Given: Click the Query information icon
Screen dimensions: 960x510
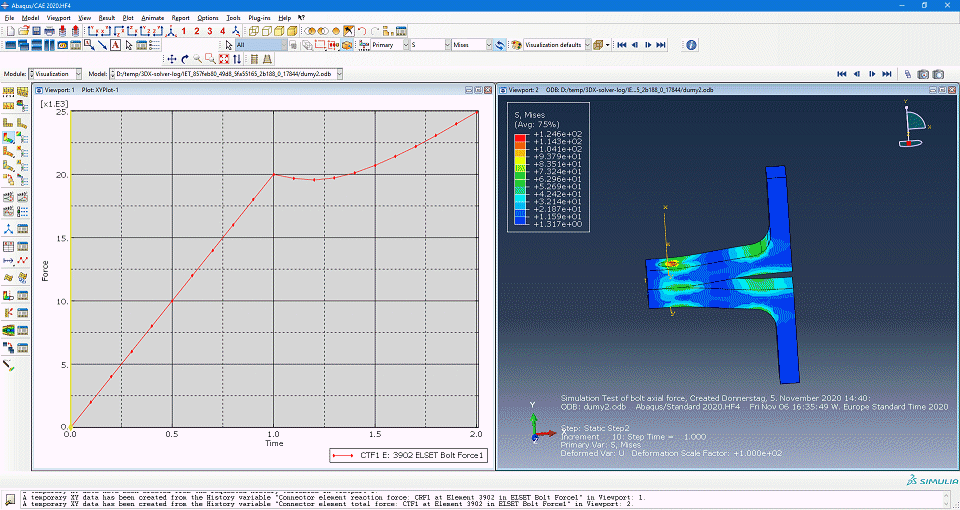Looking at the screenshot, I should pyautogui.click(x=691, y=45).
